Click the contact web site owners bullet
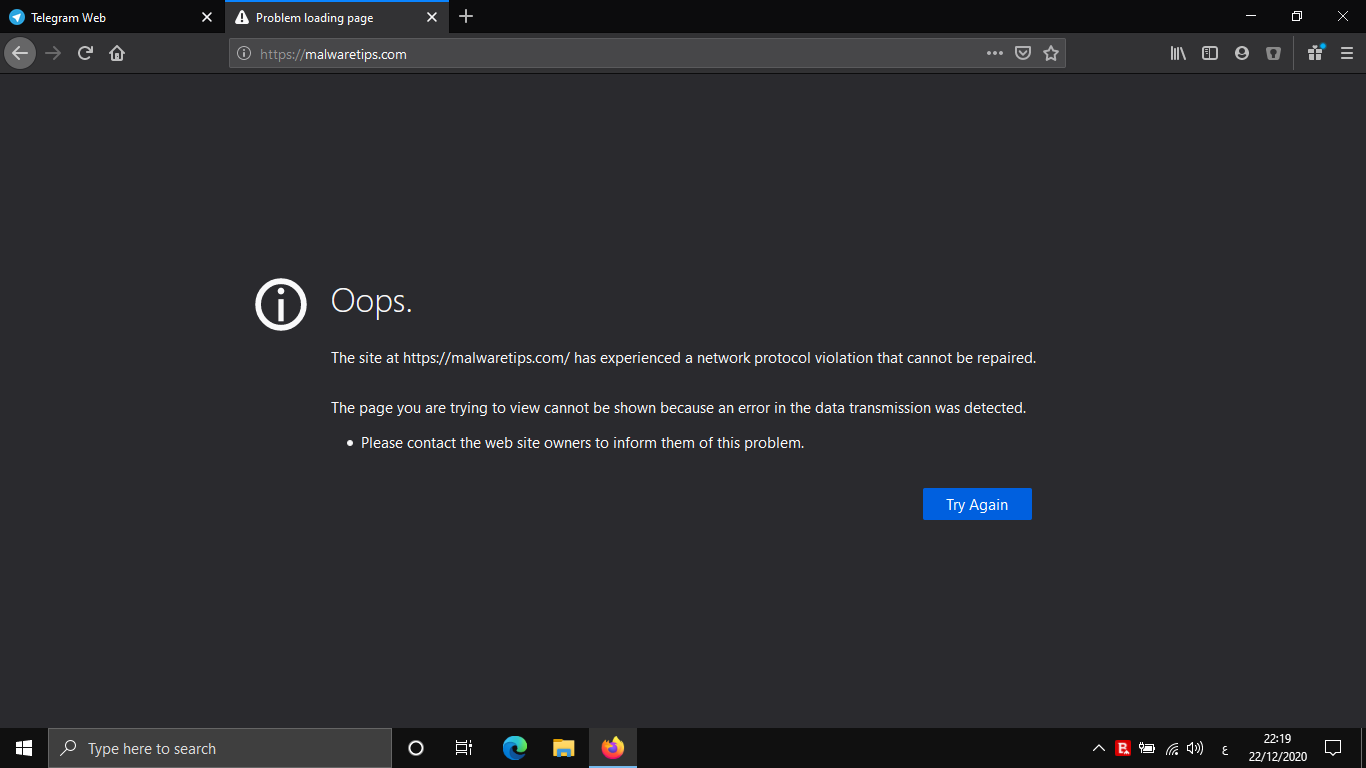 pyautogui.click(x=582, y=442)
